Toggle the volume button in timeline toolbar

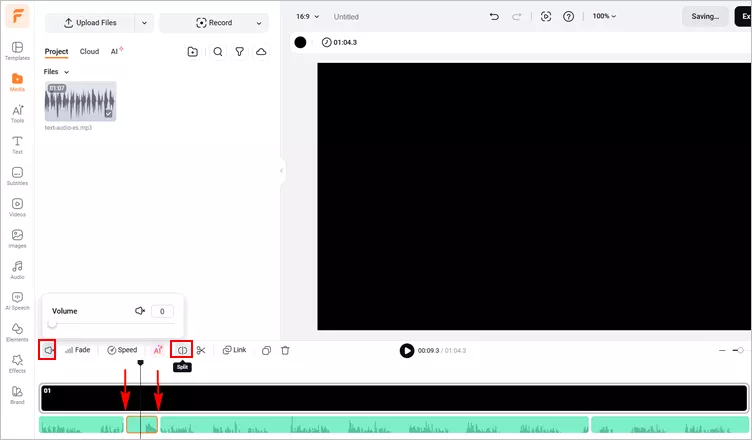(x=47, y=350)
